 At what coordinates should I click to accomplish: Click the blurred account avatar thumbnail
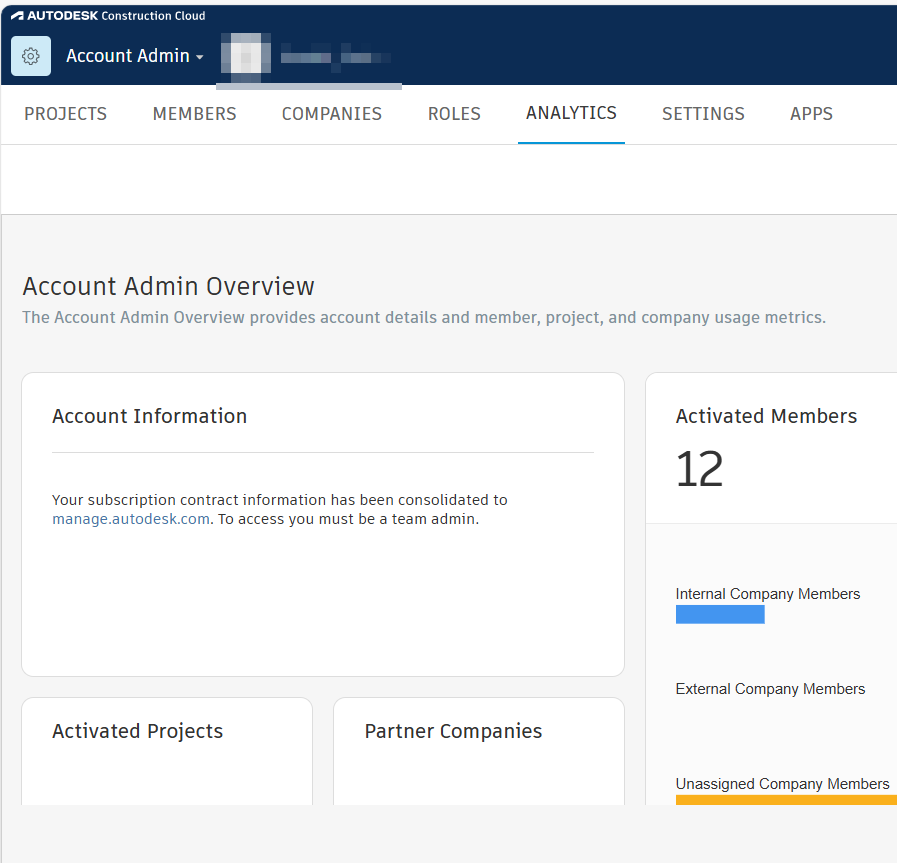246,56
